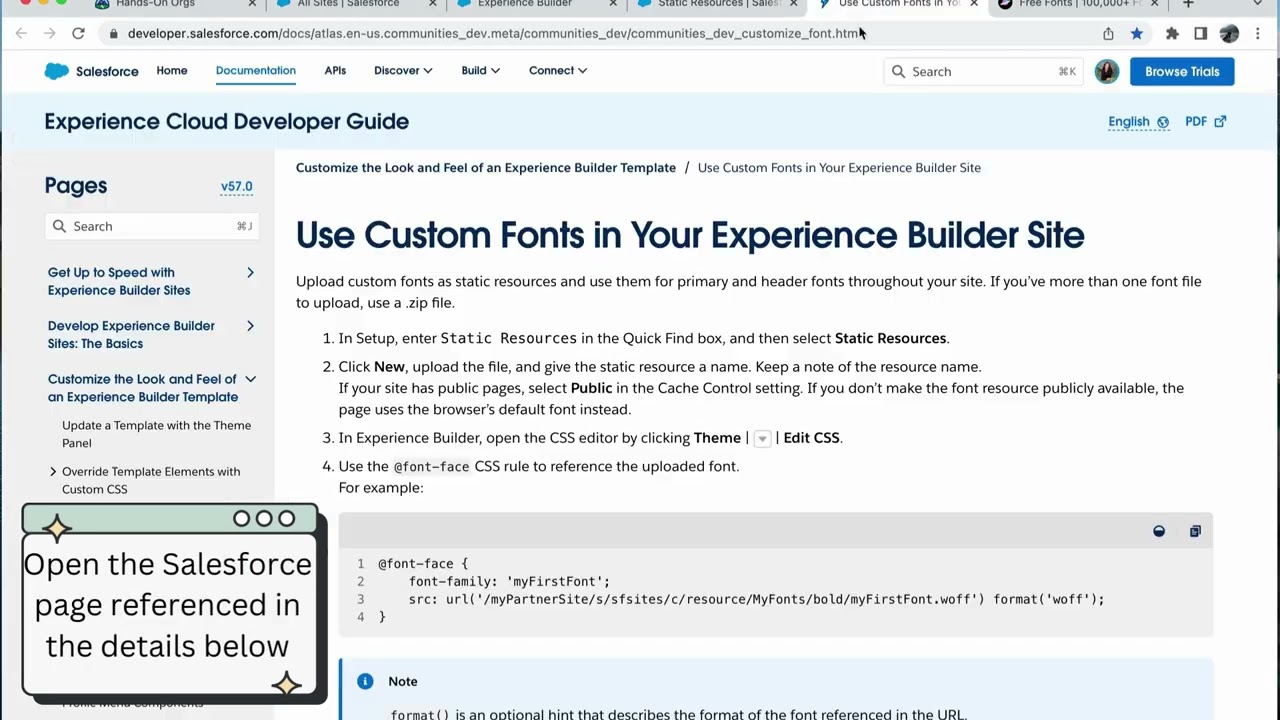Open the Documentation menu item
Image resolution: width=1280 pixels, height=720 pixels.
tap(256, 71)
